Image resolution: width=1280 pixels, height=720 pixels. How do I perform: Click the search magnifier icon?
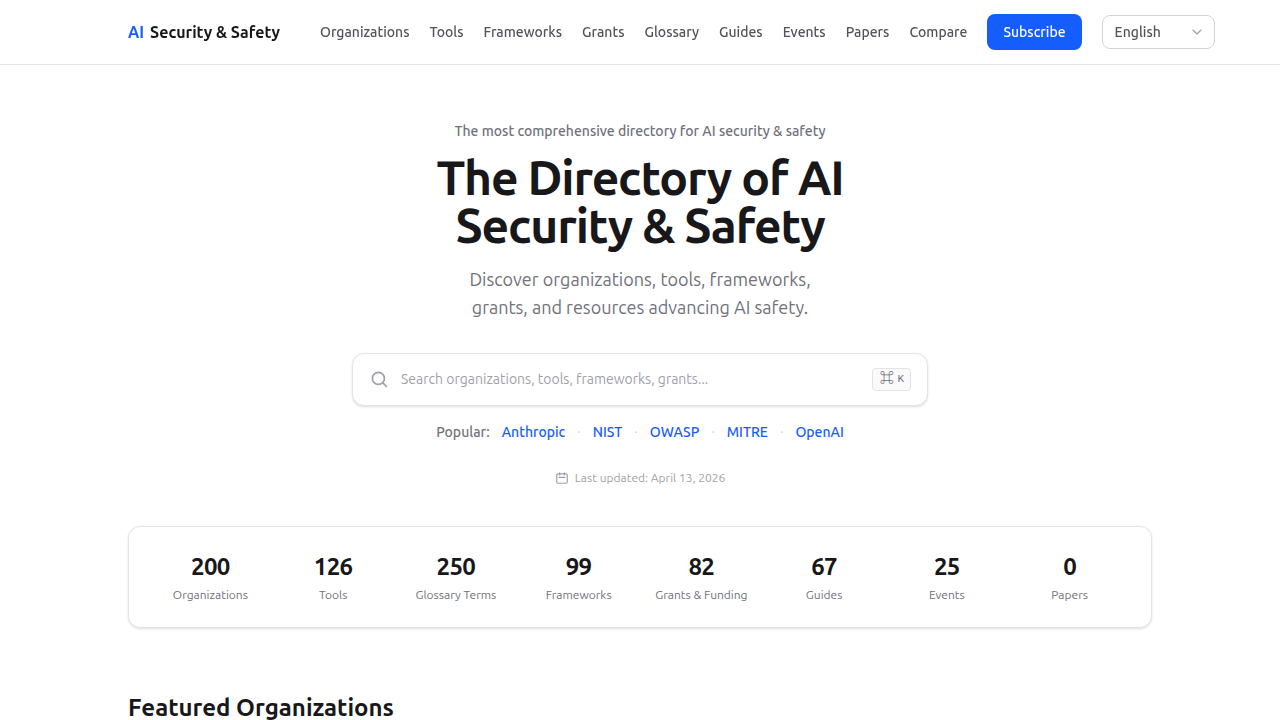(x=379, y=379)
